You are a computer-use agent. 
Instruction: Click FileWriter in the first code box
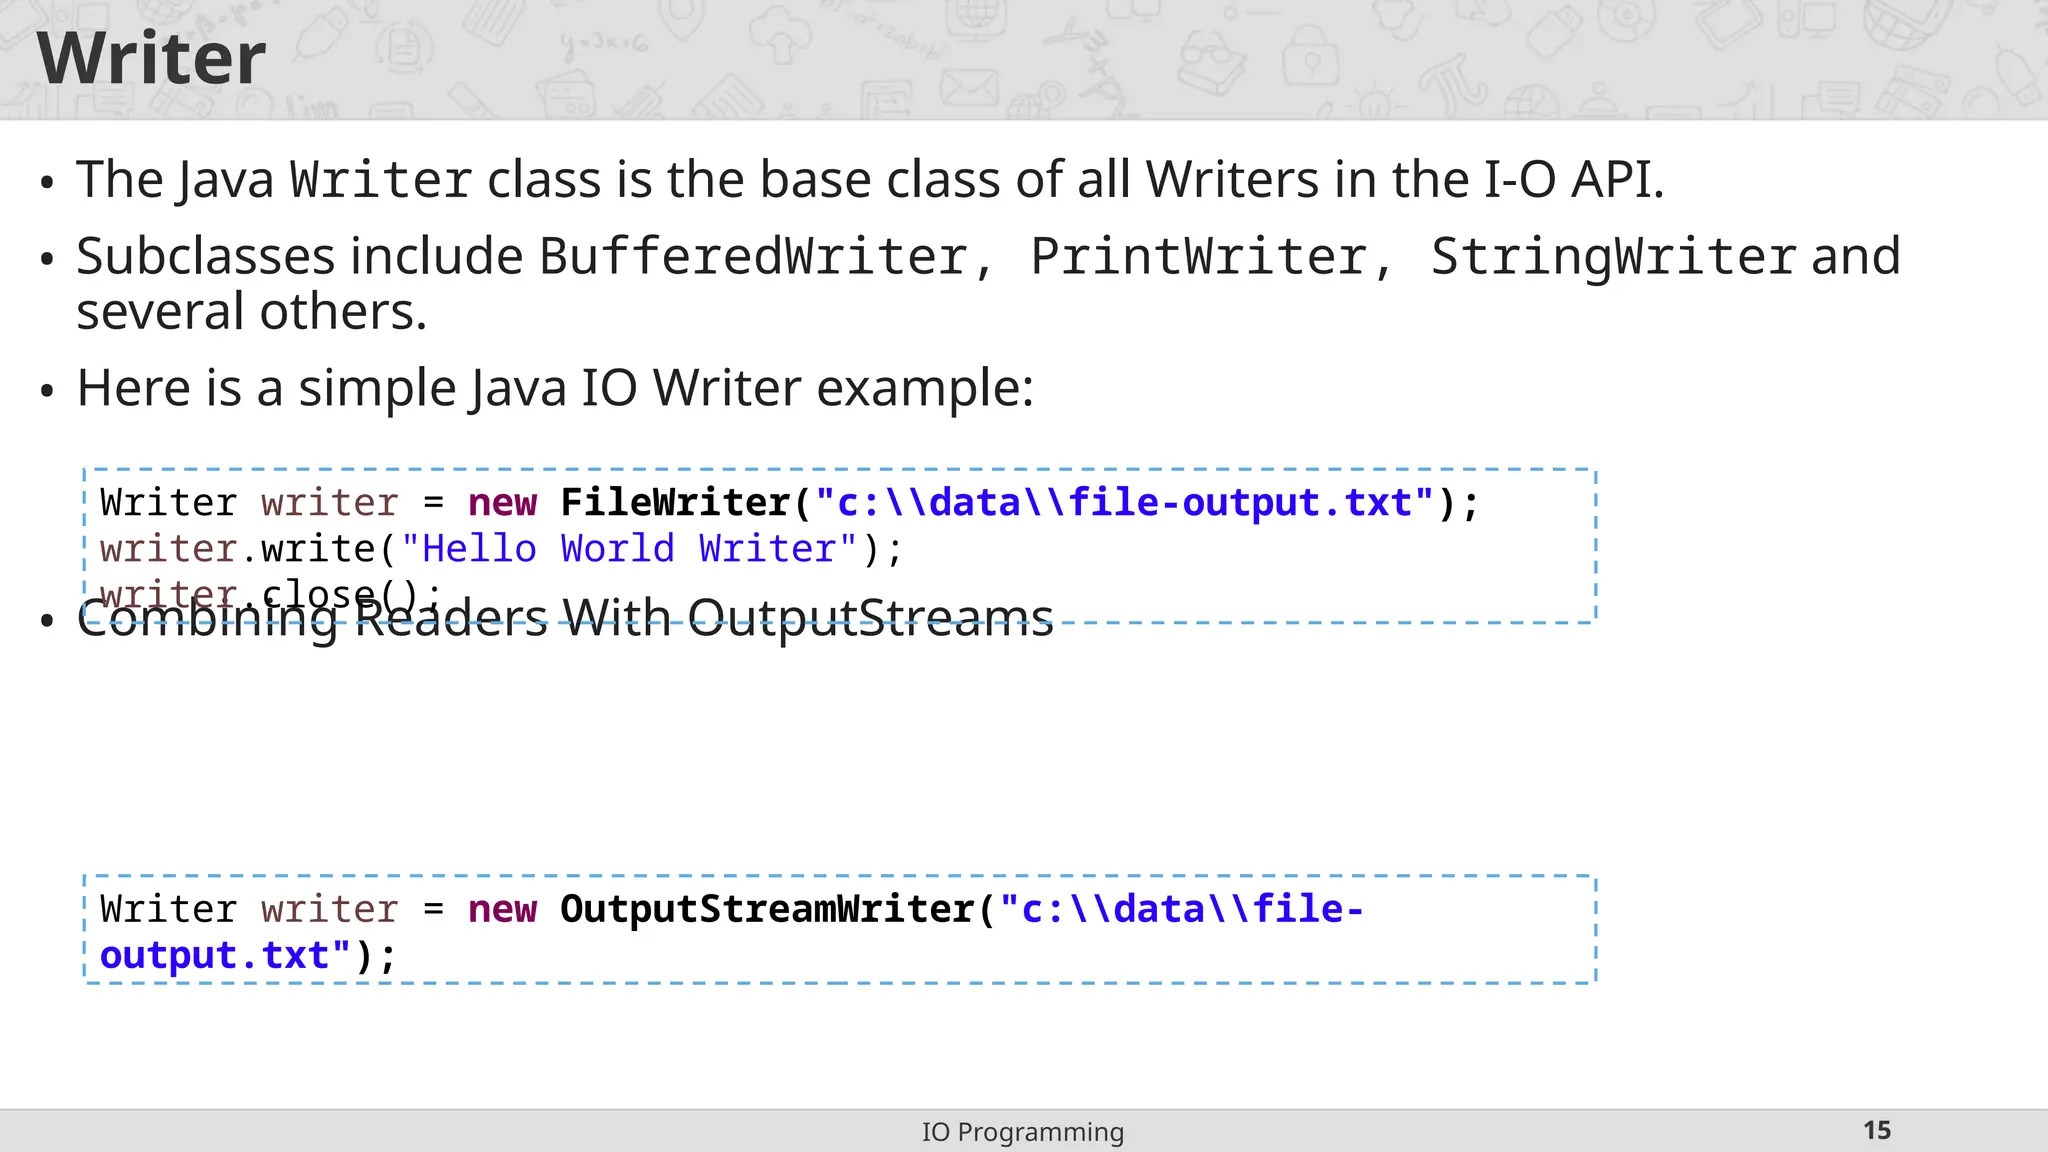pyautogui.click(x=675, y=502)
